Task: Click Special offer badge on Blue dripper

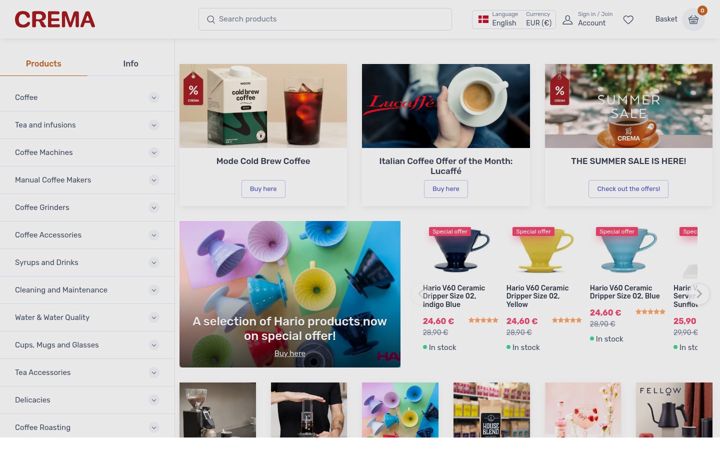Action: 617,231
